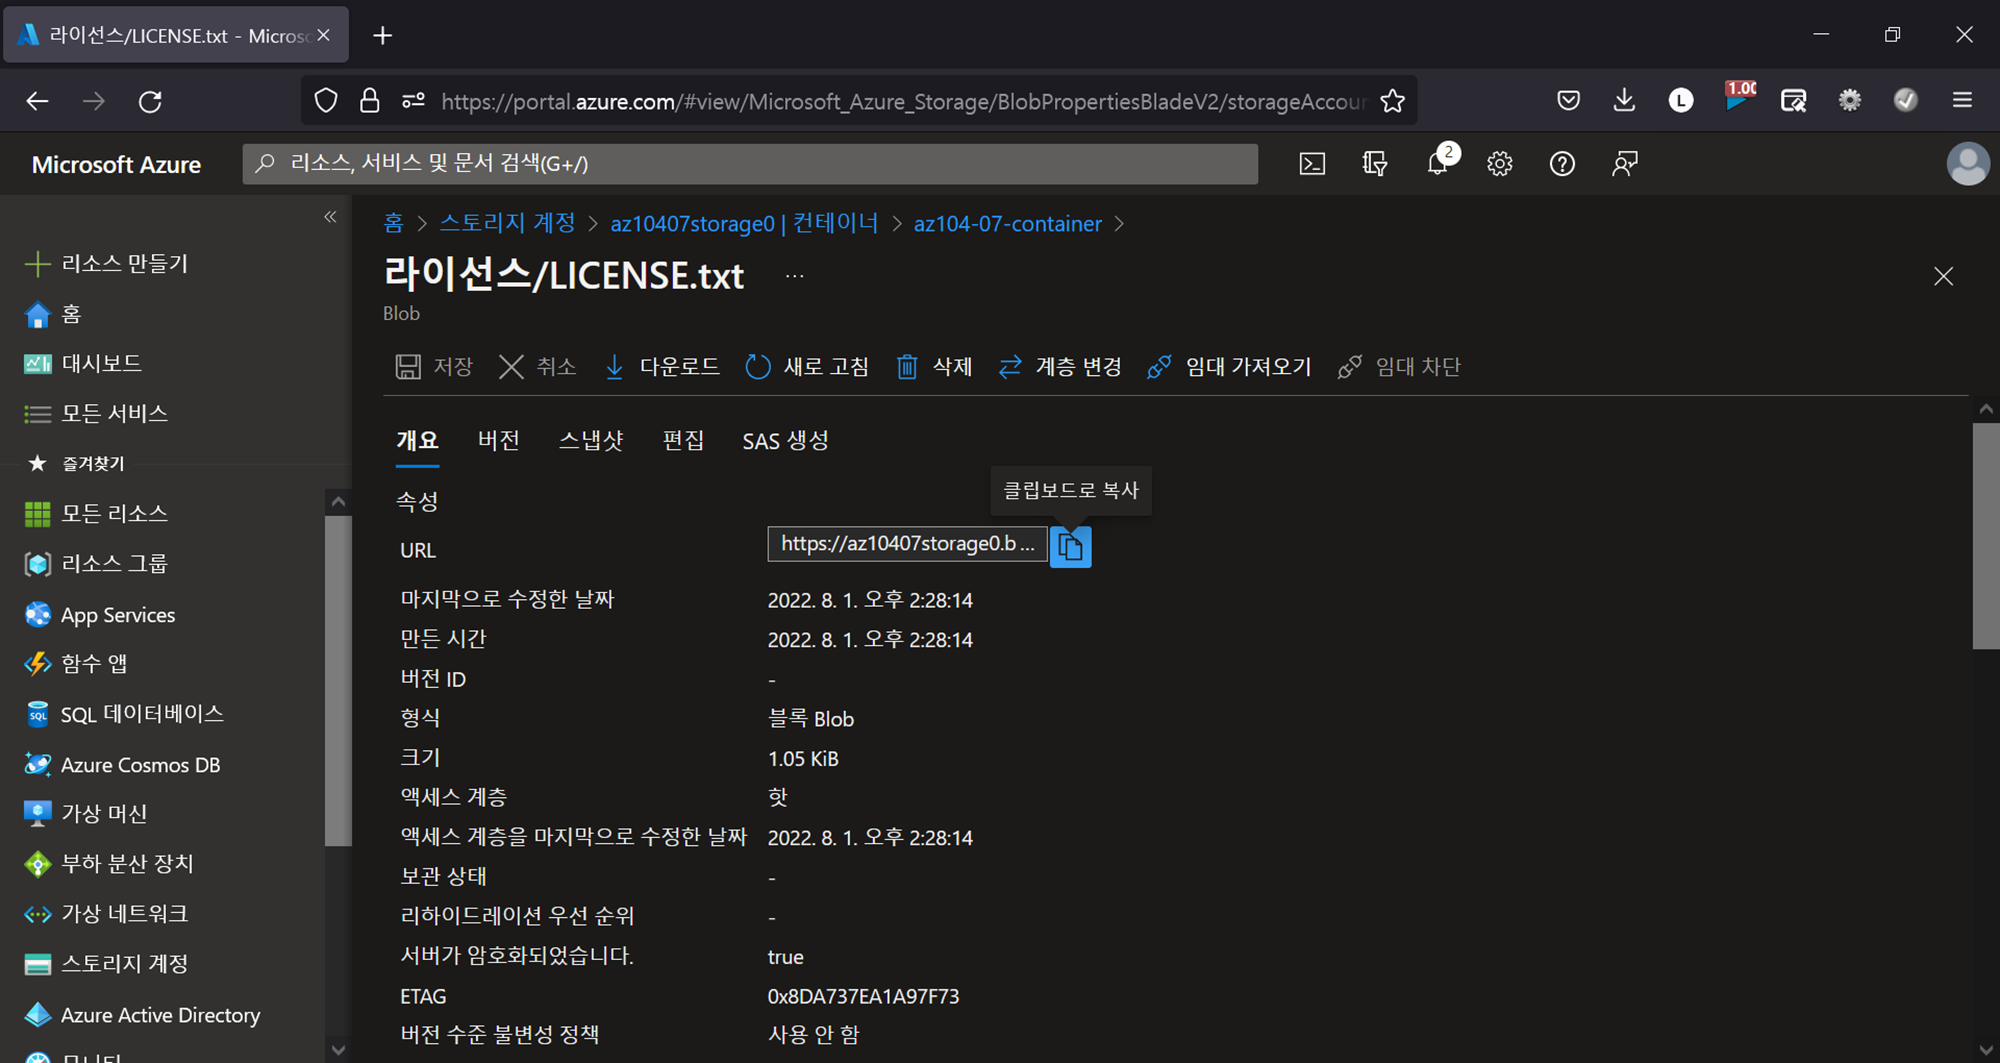This screenshot has height=1063, width=2000.
Task: Click the 리소스 만들기 plus item
Action: (x=106, y=263)
